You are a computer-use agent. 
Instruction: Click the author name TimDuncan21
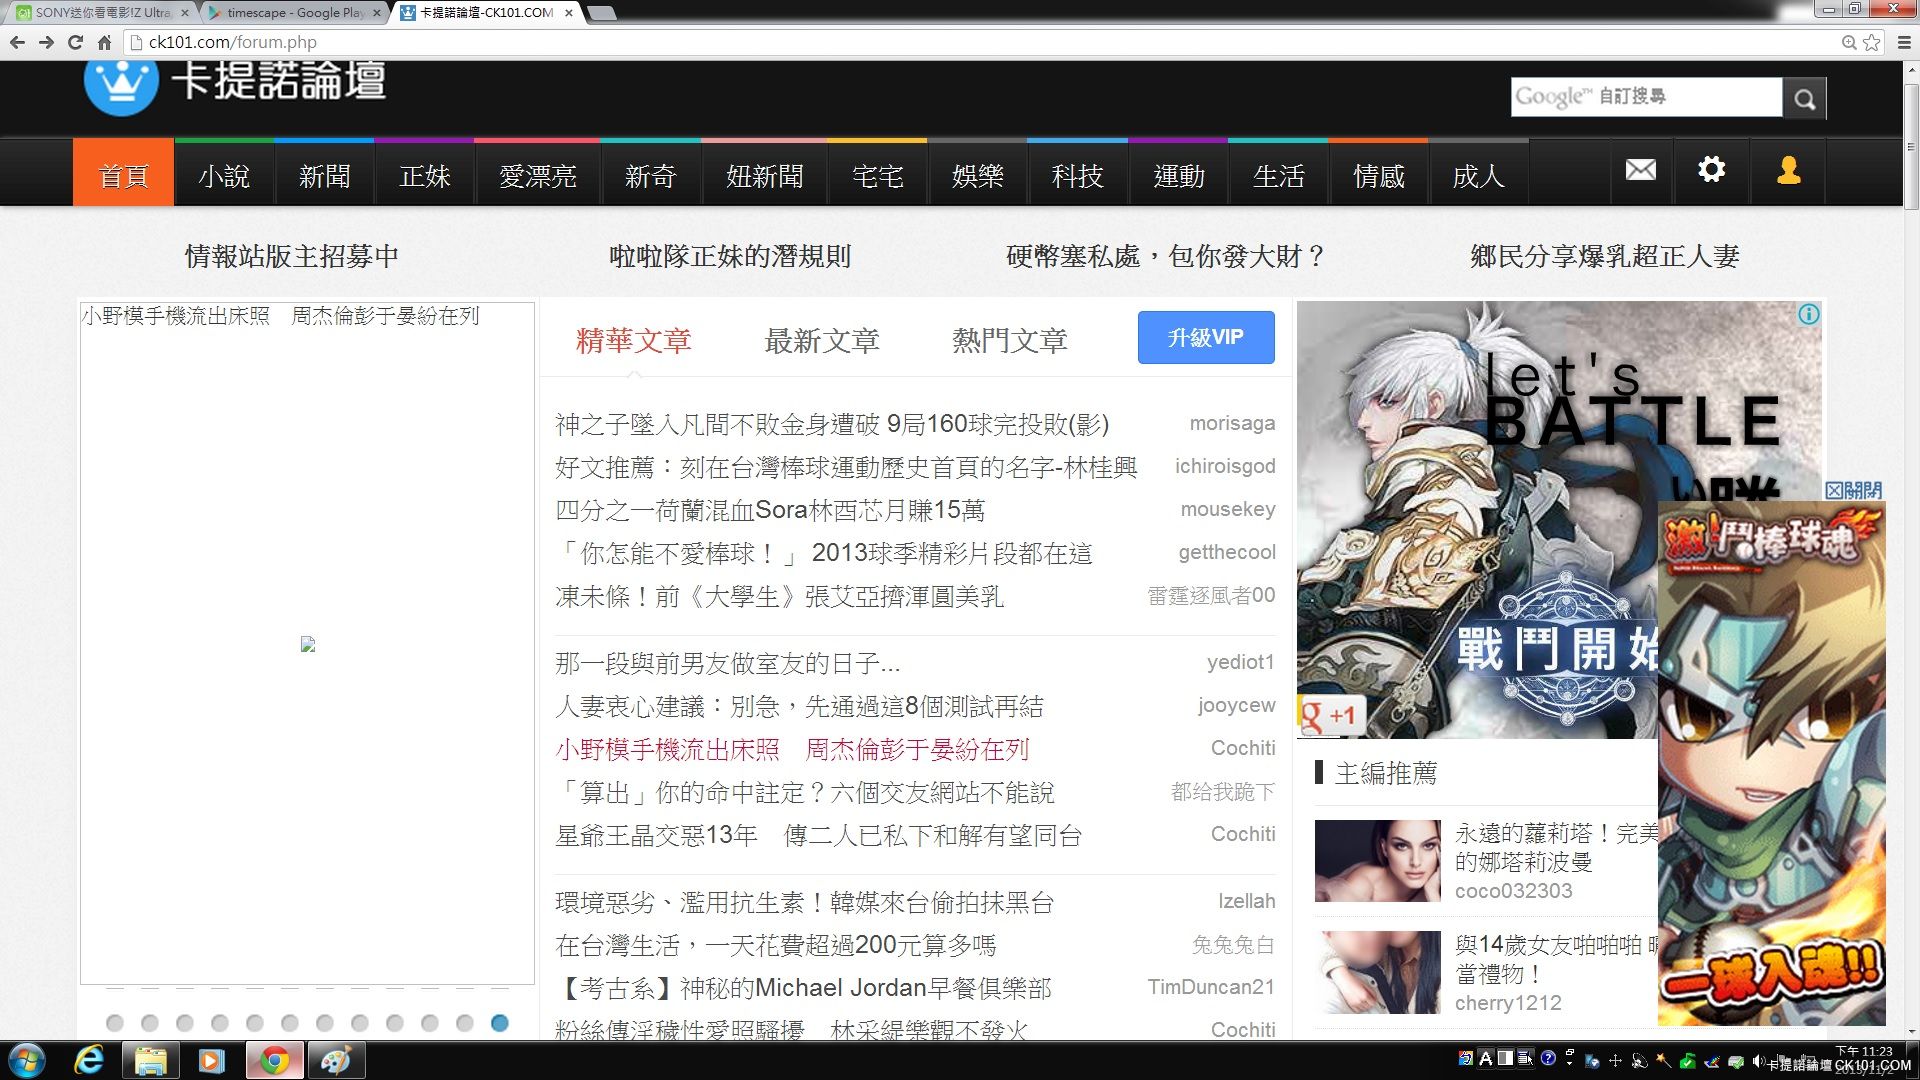click(x=1211, y=987)
